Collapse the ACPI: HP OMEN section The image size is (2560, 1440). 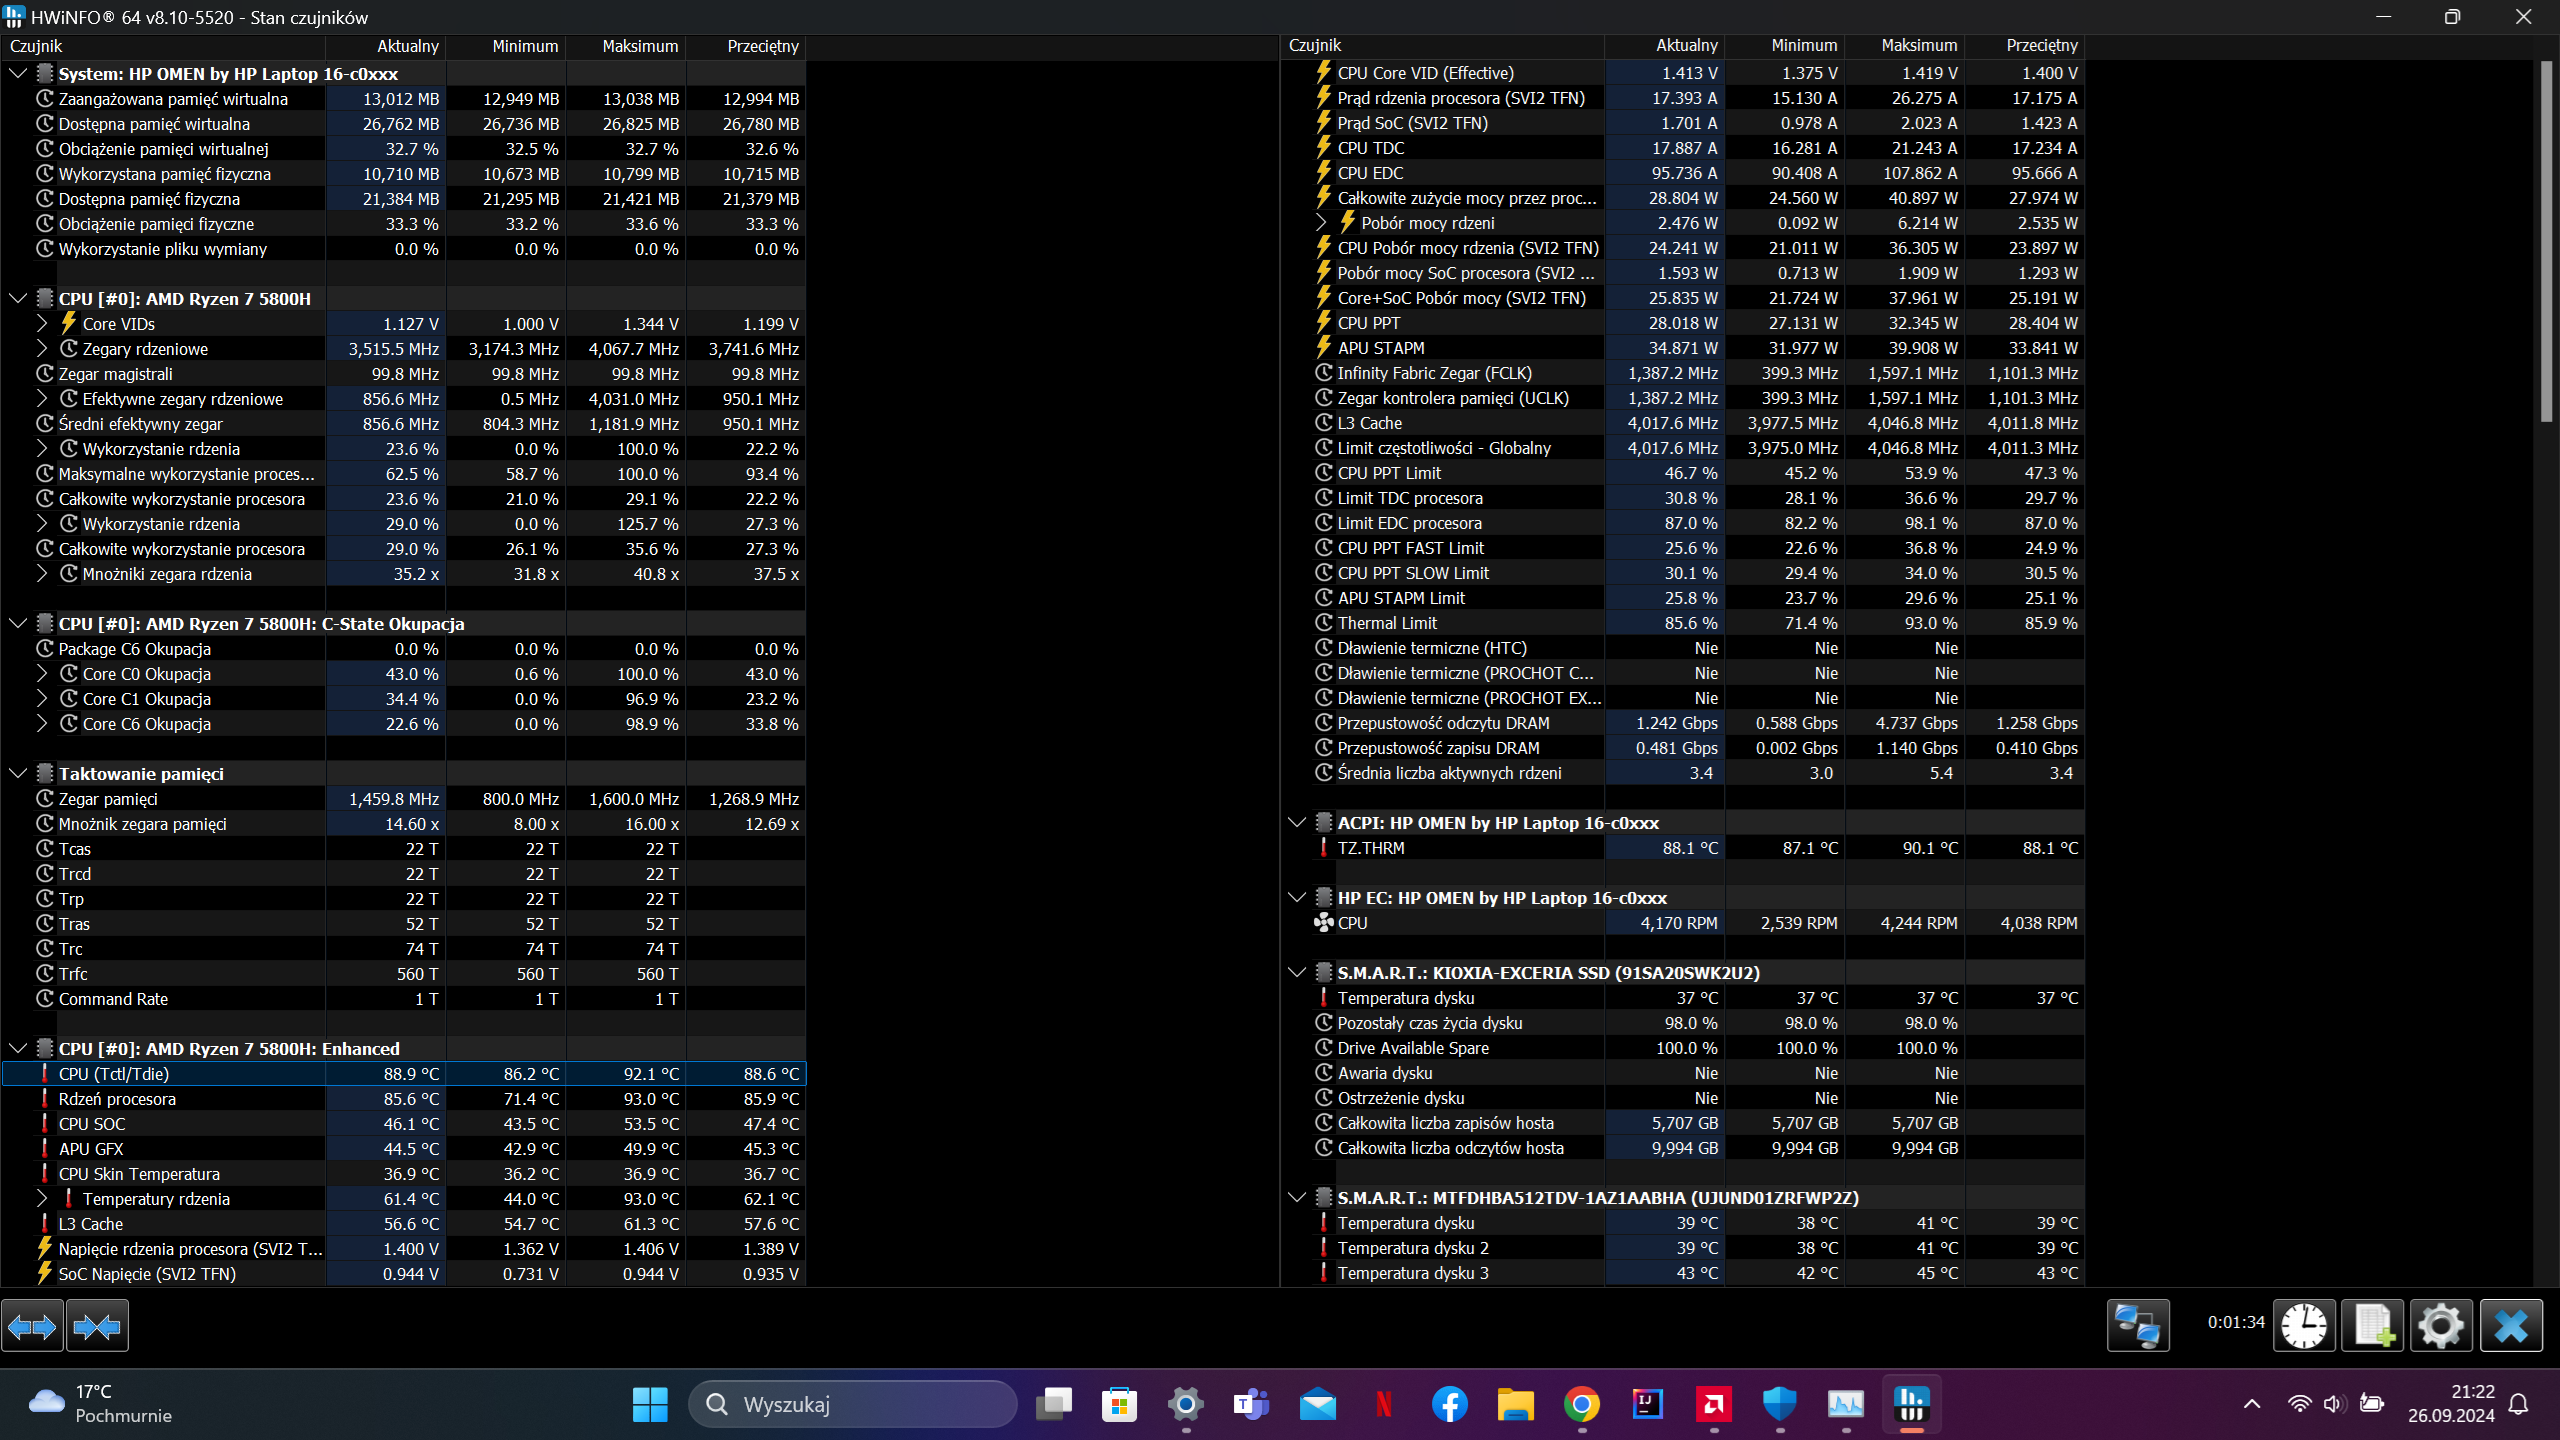coord(1297,823)
